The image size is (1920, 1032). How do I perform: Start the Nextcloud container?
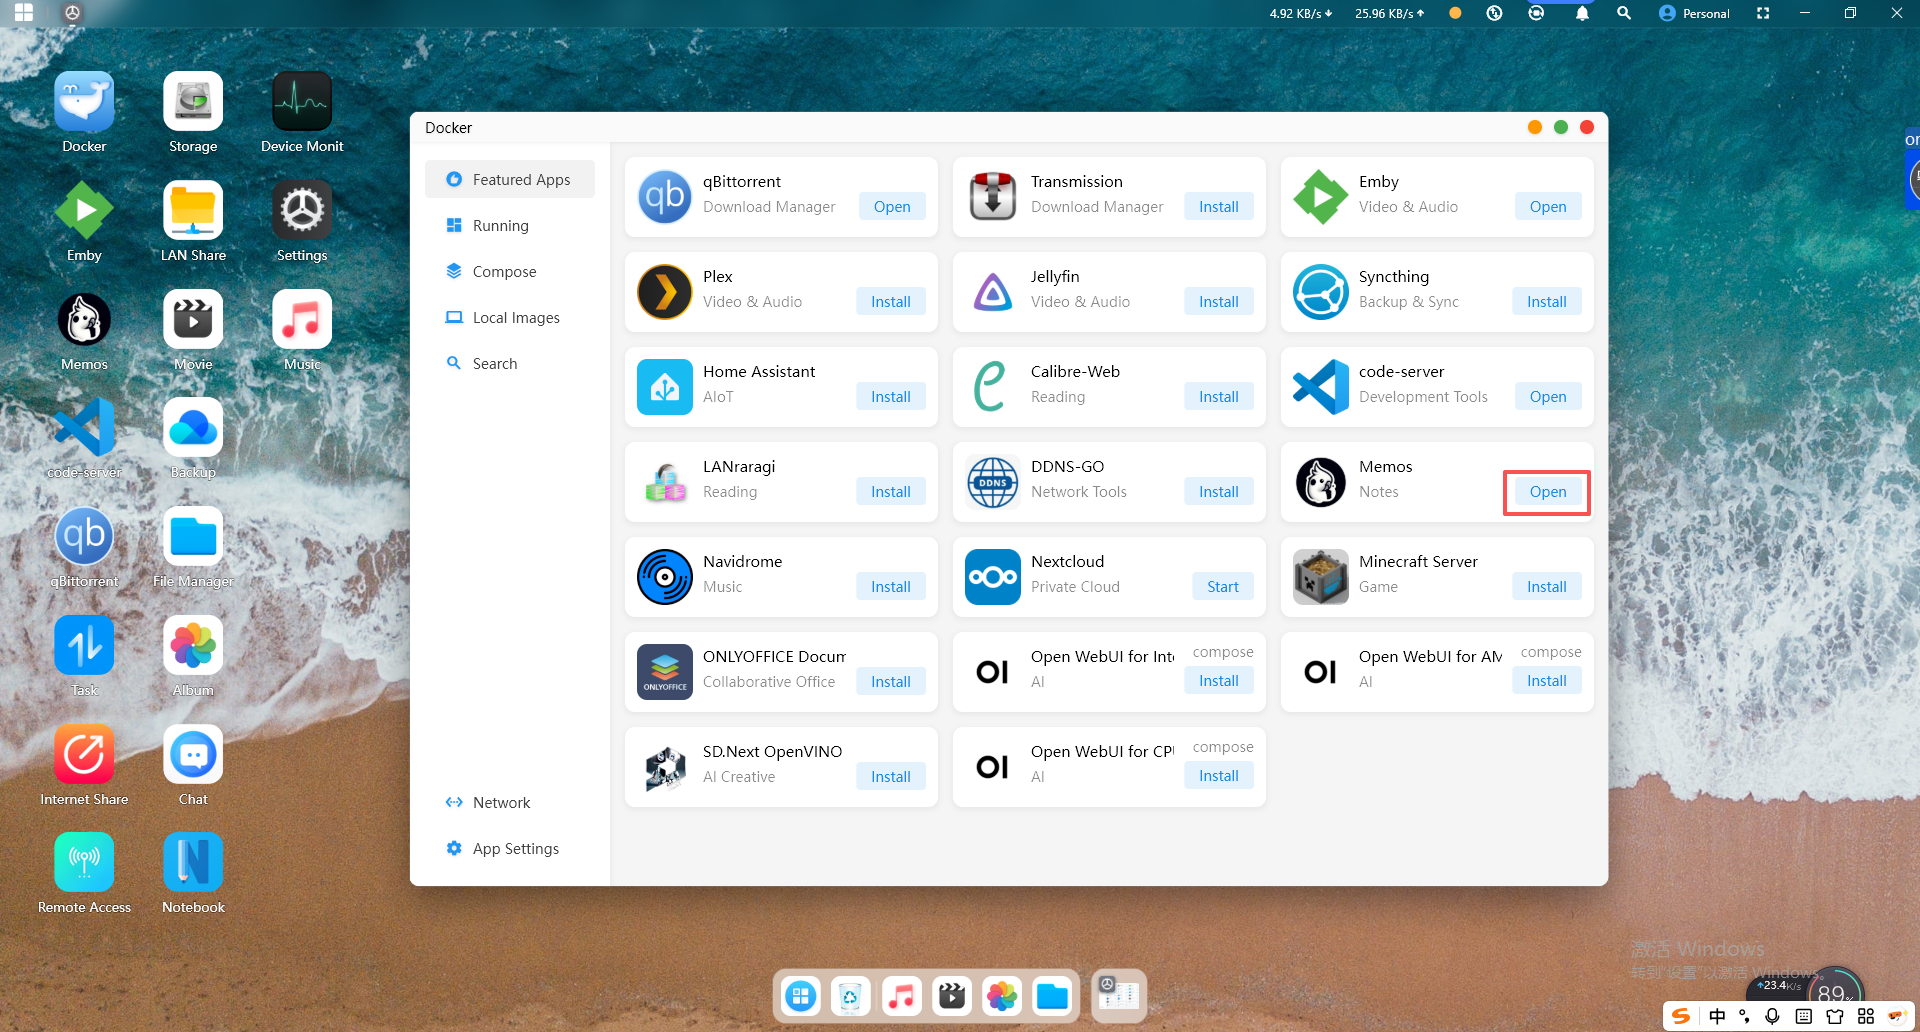1223,587
